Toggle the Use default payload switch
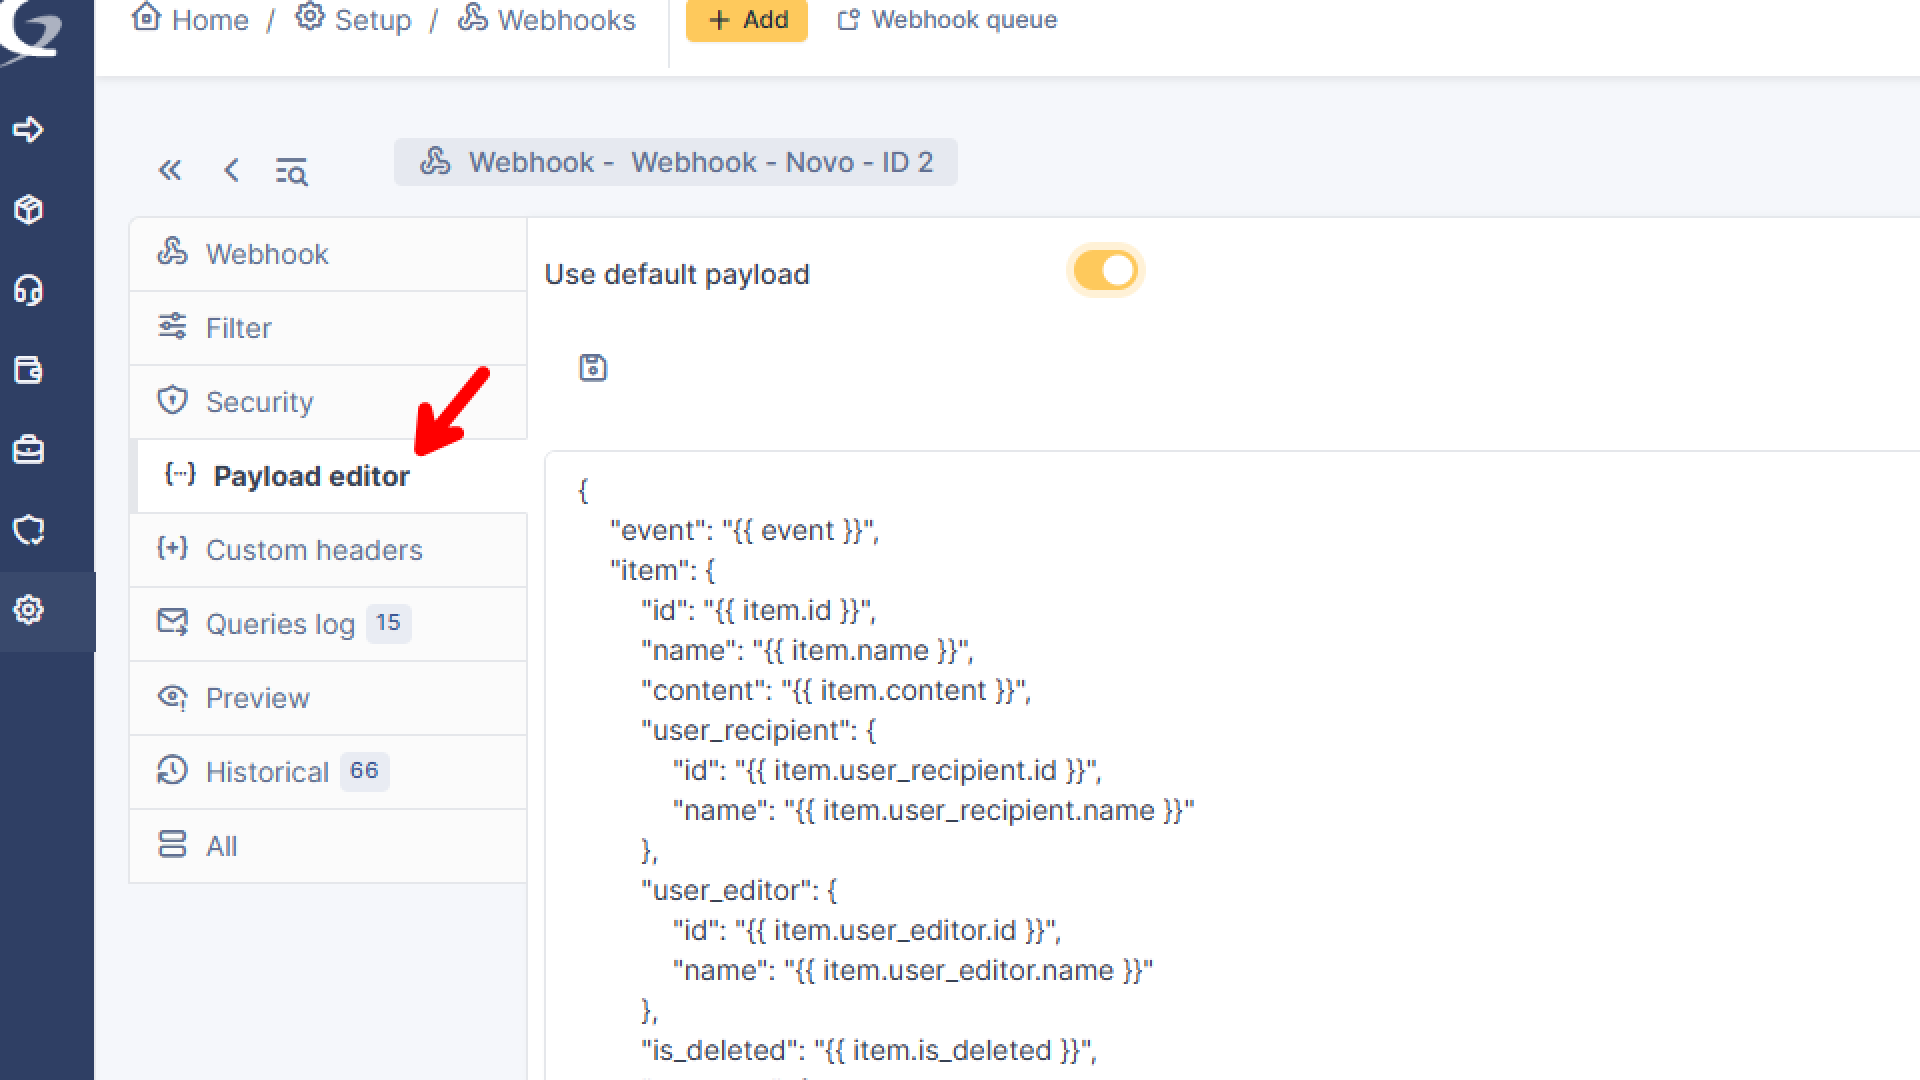Screen dimensions: 1920x1080 [1105, 271]
